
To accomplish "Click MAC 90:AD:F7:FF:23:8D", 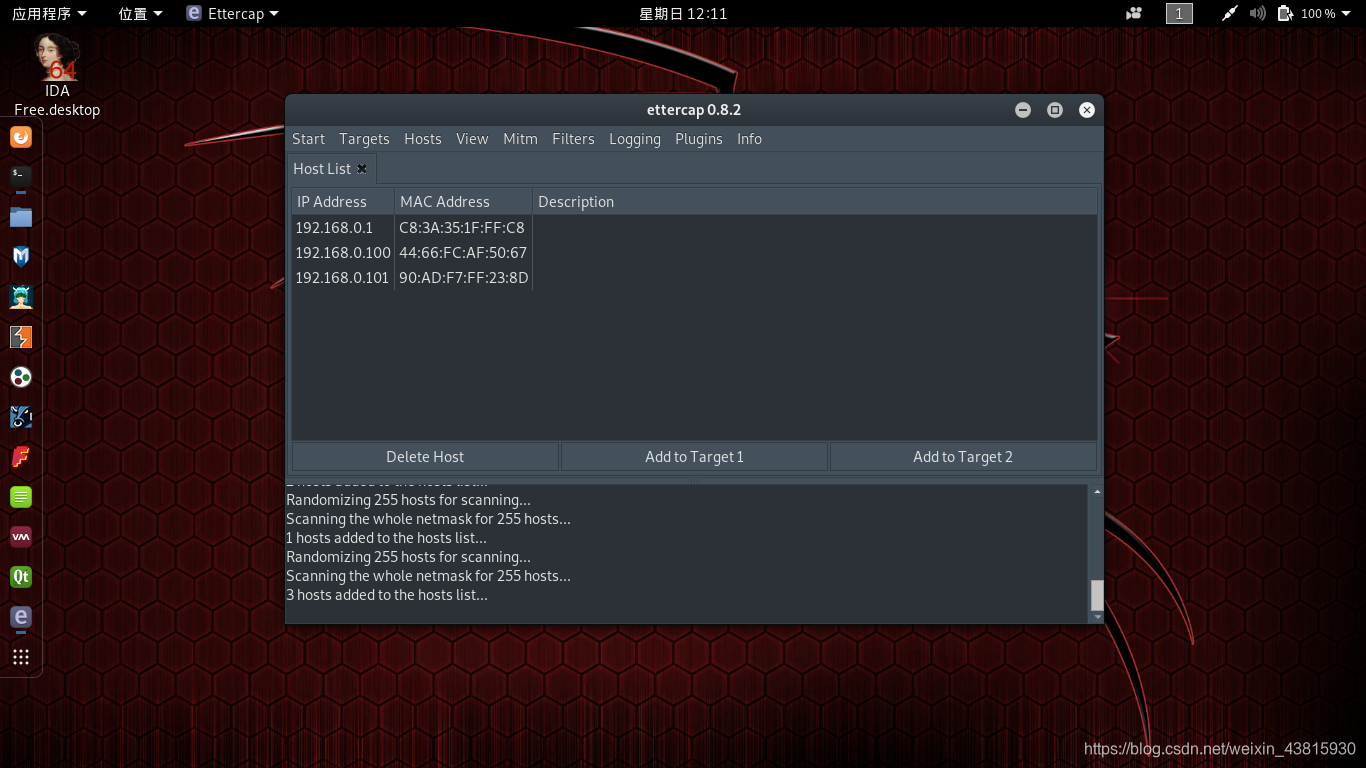I will [x=464, y=278].
